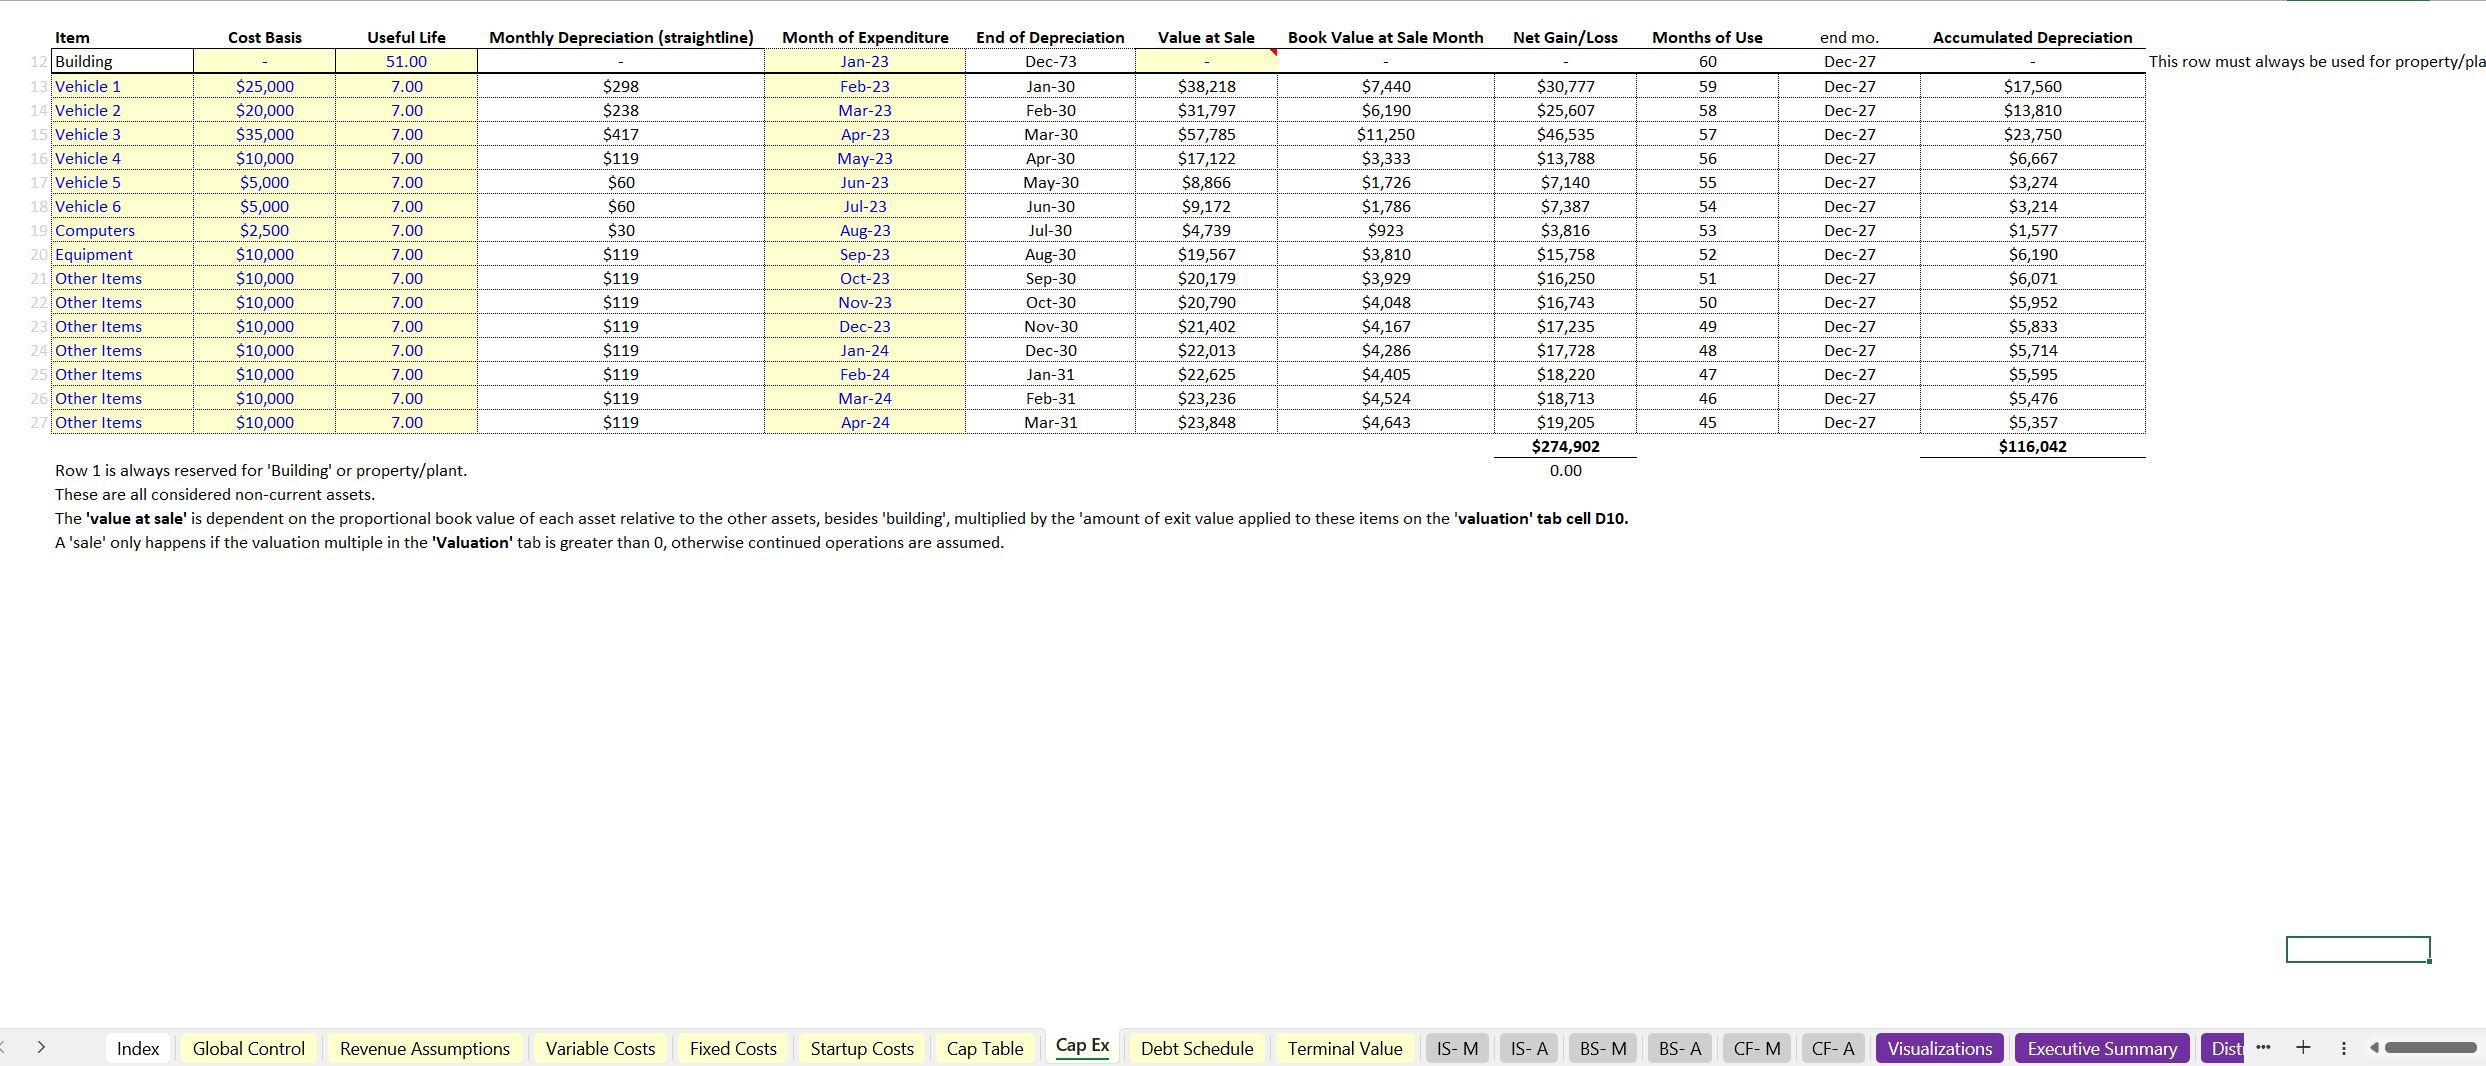
Task: Click the row 12 number header
Action: pyautogui.click(x=39, y=61)
